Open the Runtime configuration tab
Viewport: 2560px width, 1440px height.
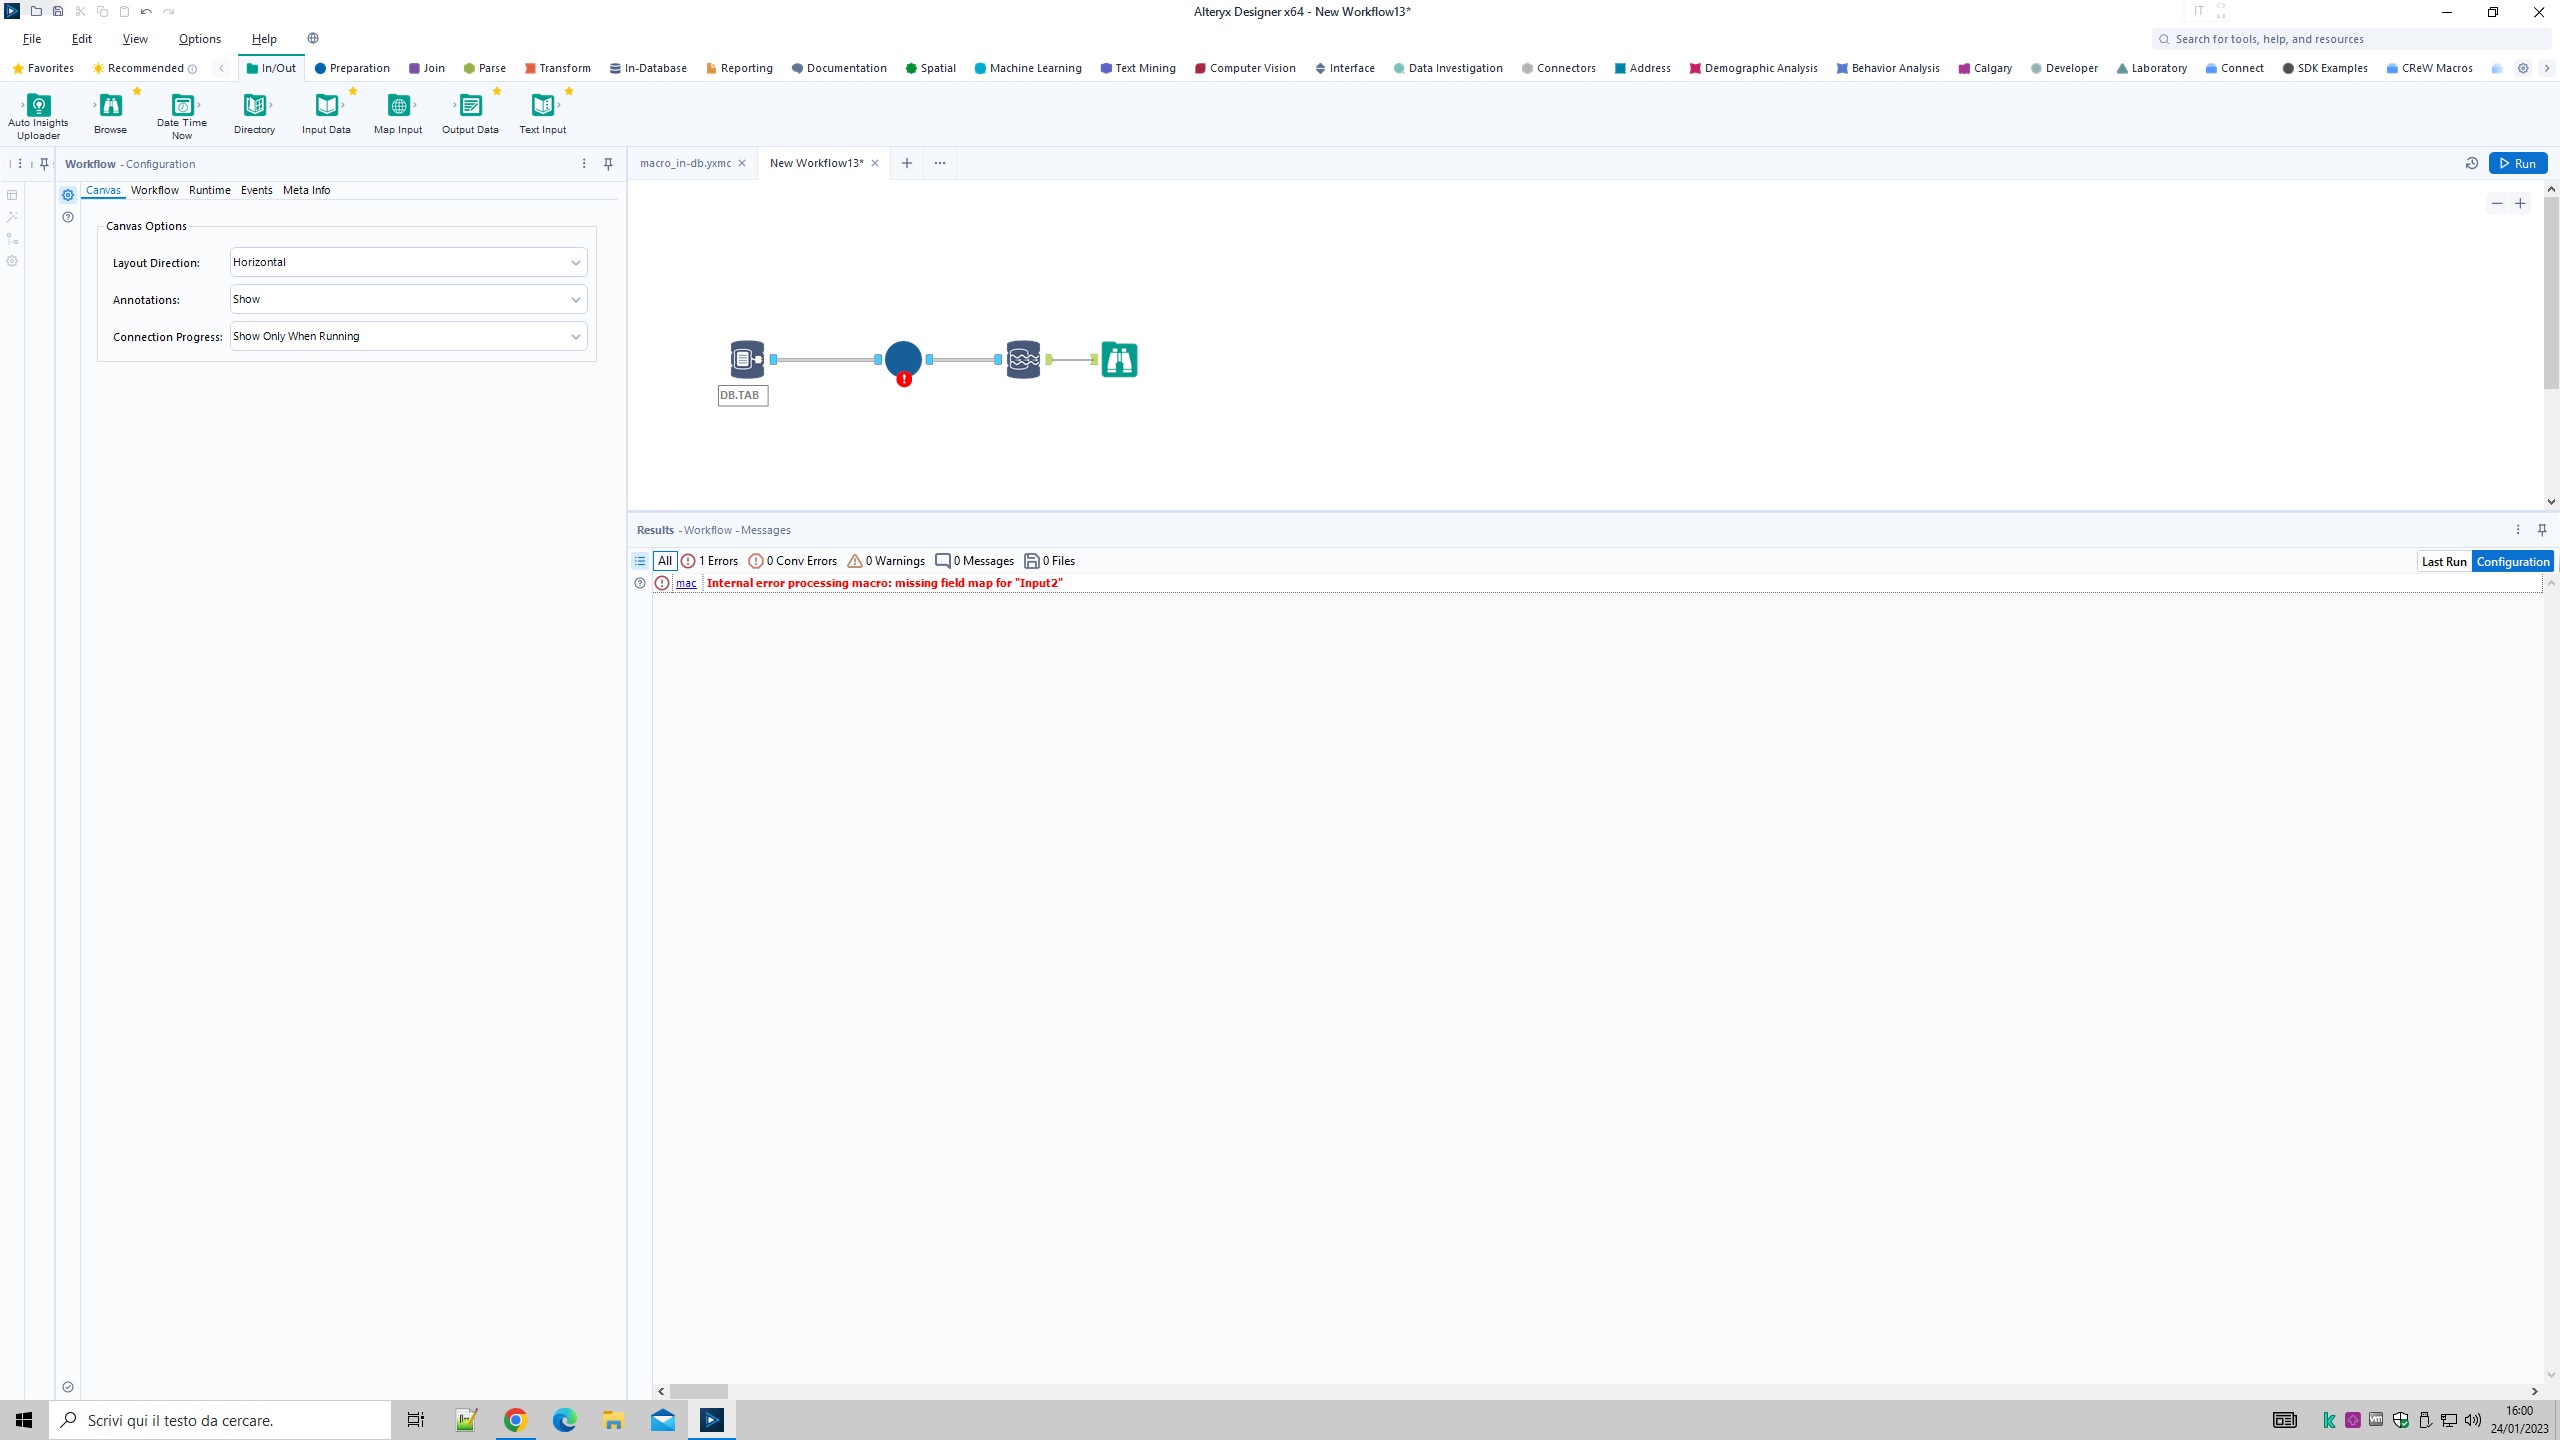pyautogui.click(x=209, y=190)
